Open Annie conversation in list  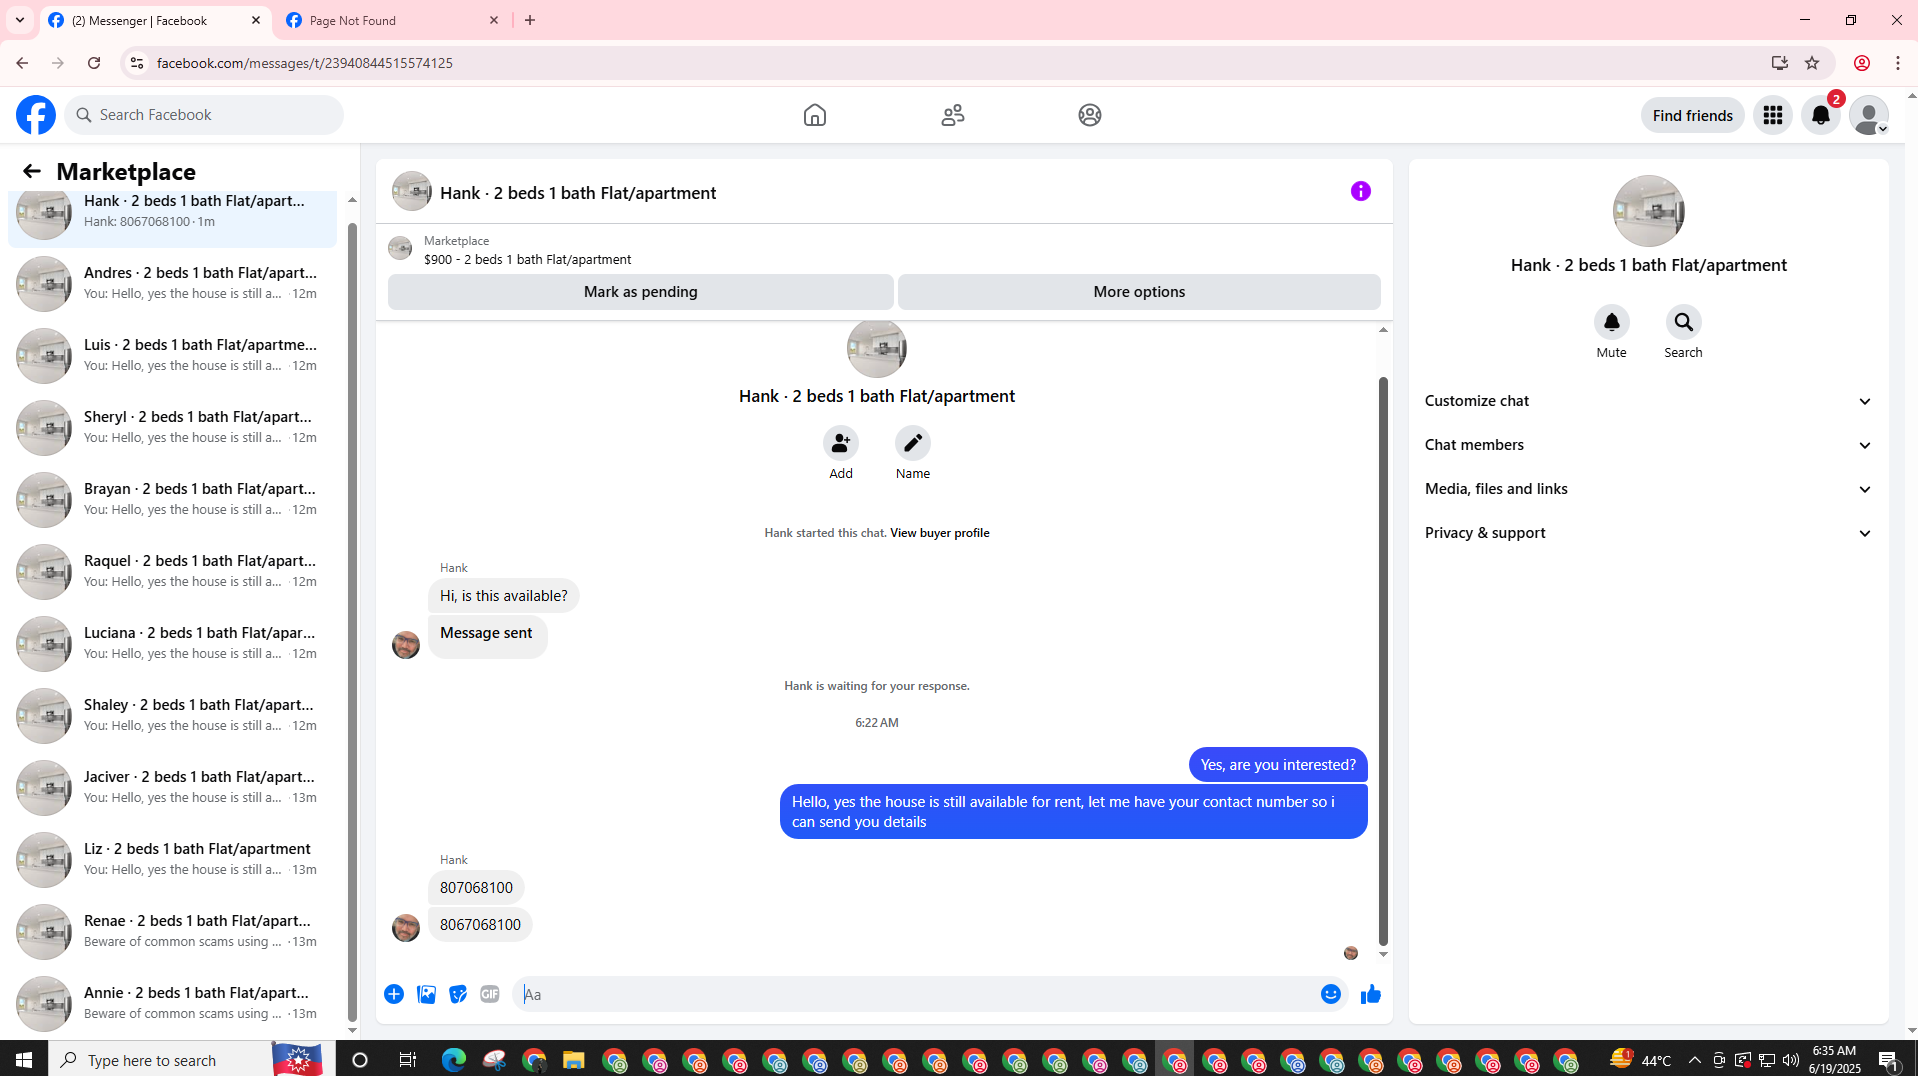173,1003
